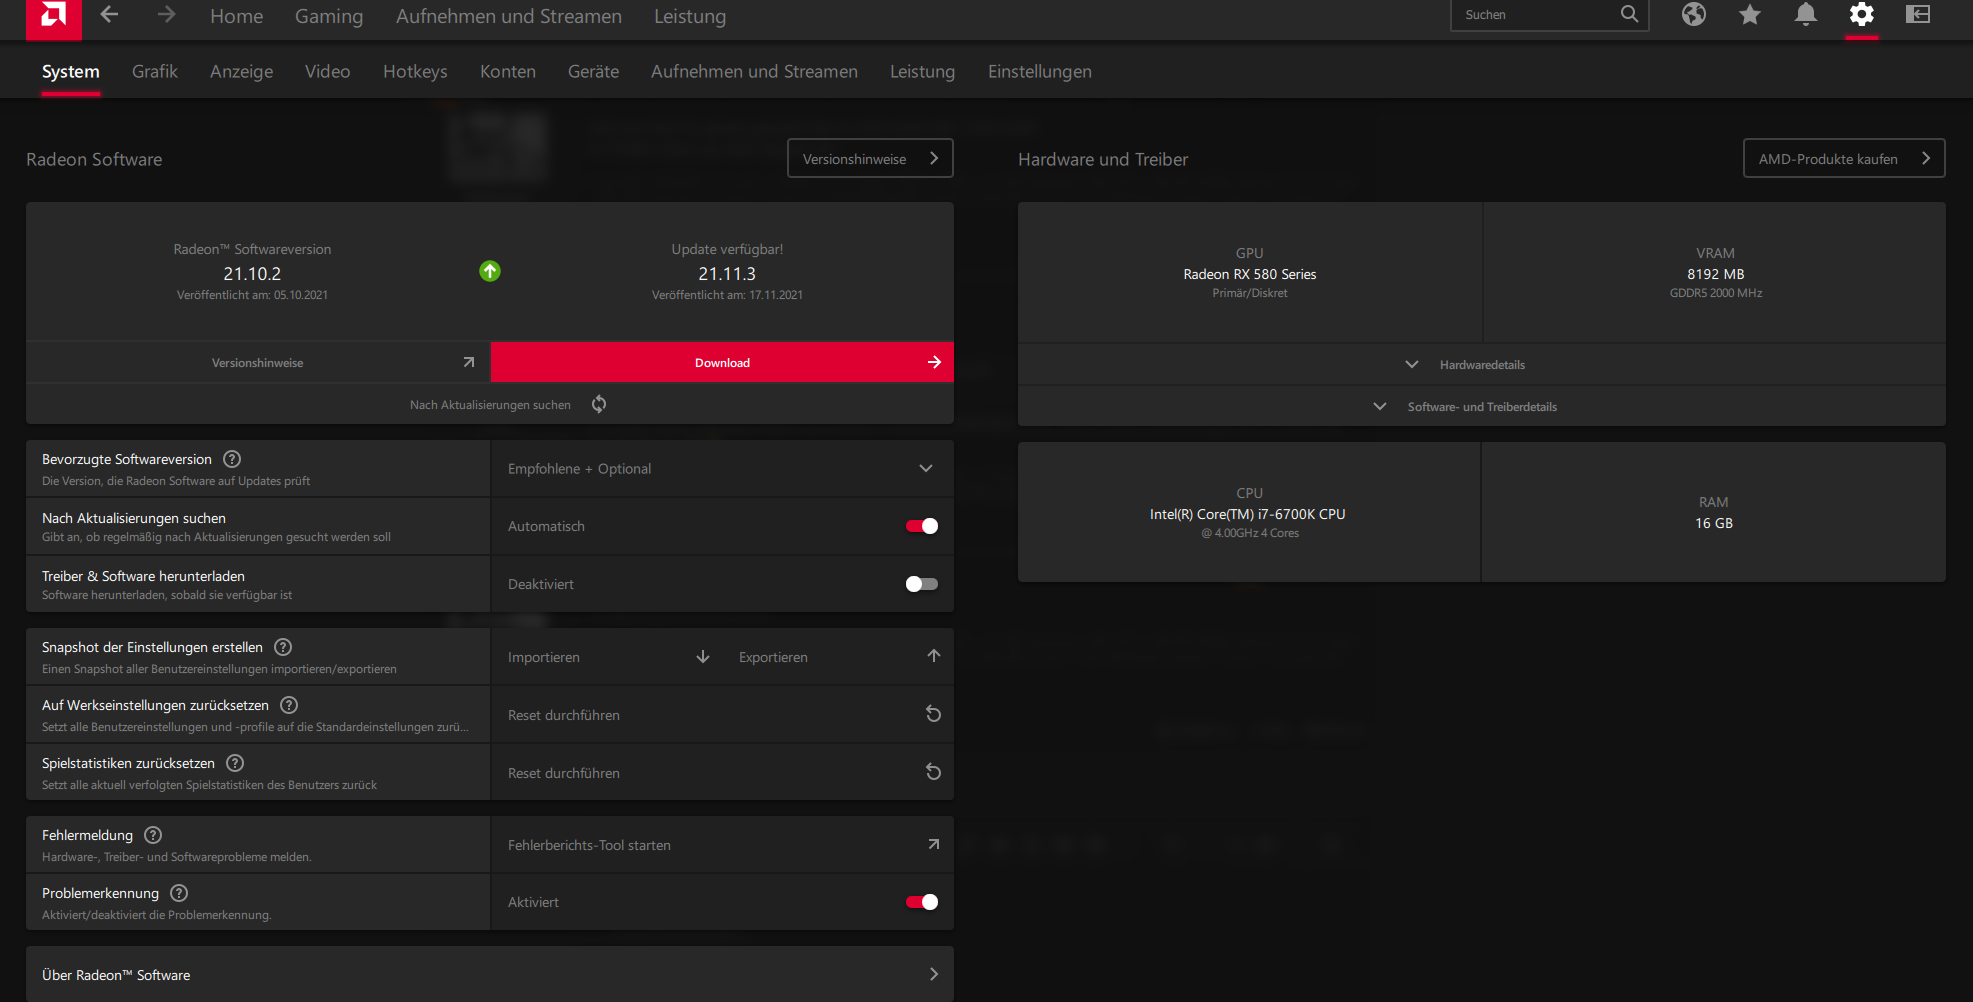Open top Aufnehmen und Streamen menu
Image resolution: width=1973 pixels, height=1002 pixels.
509,16
